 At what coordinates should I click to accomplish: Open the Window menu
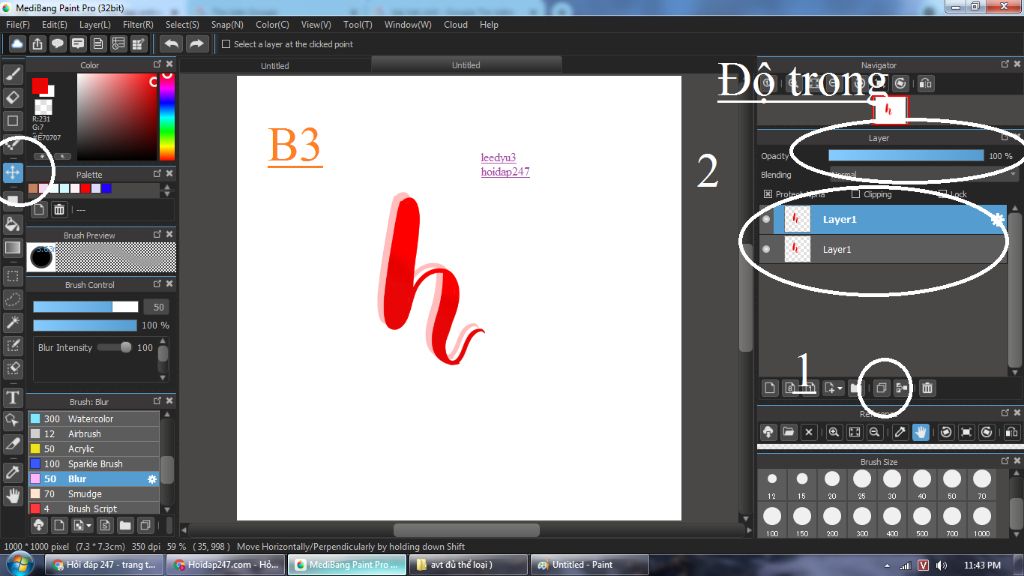[x=408, y=25]
